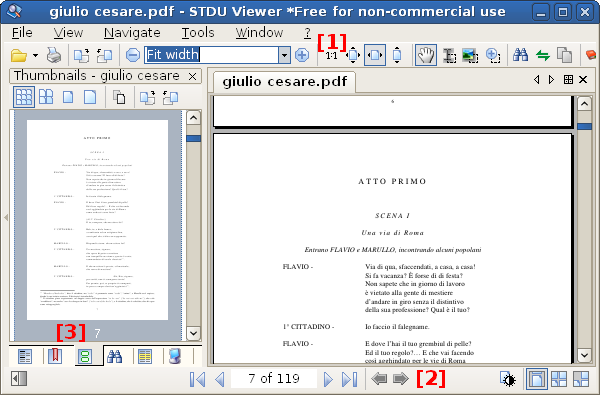Click the copy pages toolbar icon
This screenshot has height=395, width=600.
point(564,55)
